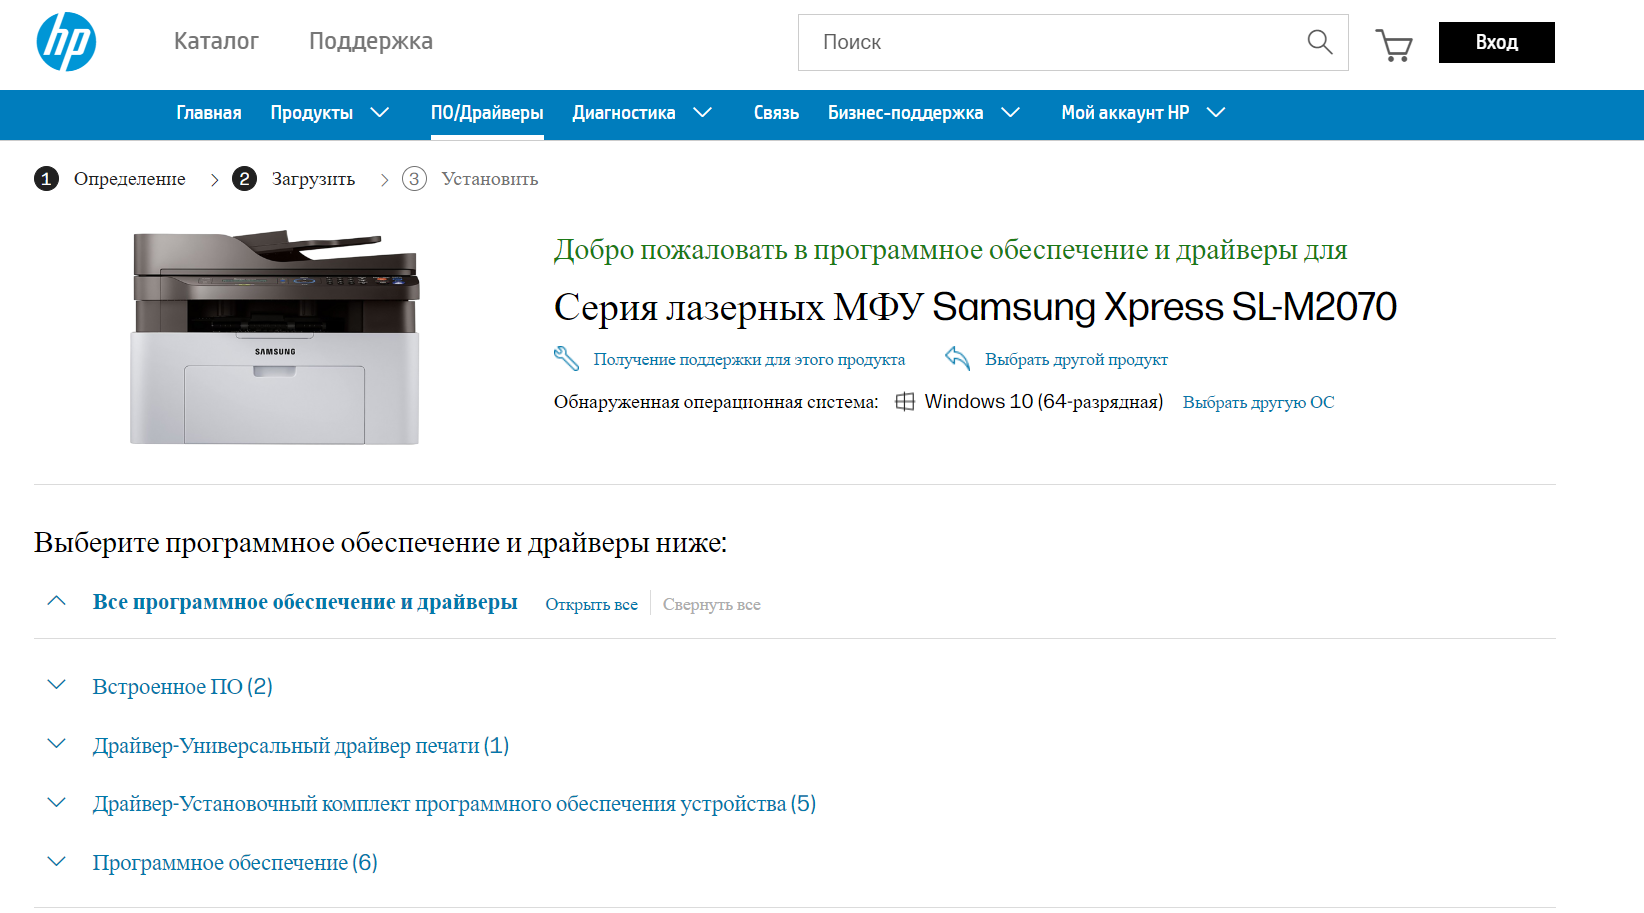Click the Вход login button
The height and width of the screenshot is (913, 1644).
coord(1496,42)
